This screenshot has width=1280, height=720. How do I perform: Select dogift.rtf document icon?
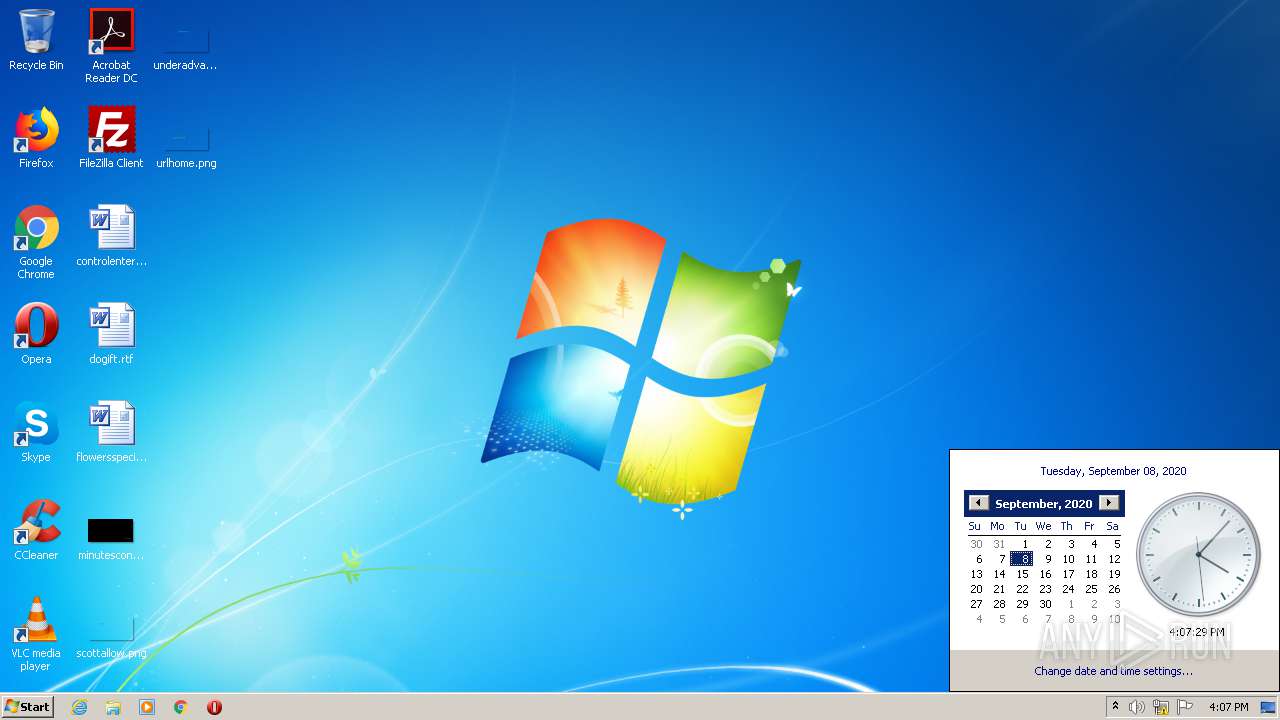[111, 334]
